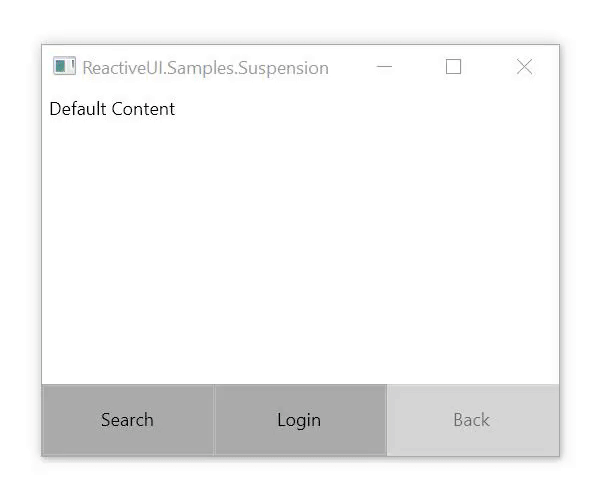The width and height of the screenshot is (604, 500).
Task: Navigate to Search from the bottom bar
Action: click(127, 420)
